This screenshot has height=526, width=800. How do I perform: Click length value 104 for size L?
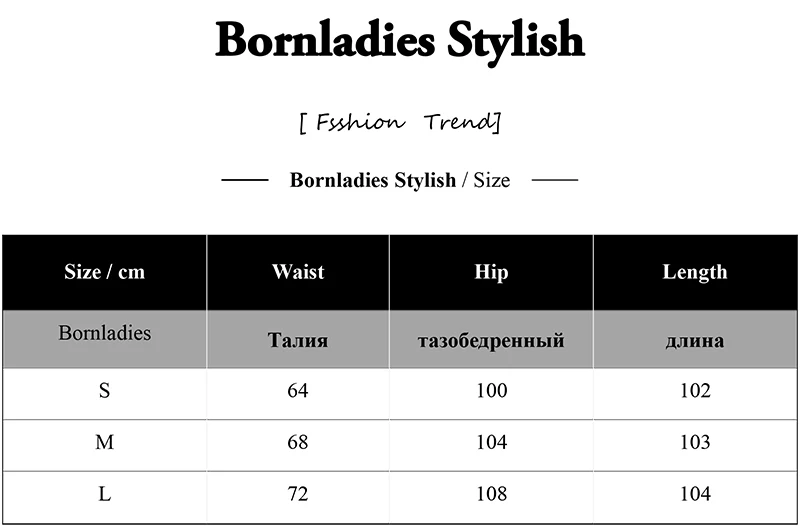(695, 494)
